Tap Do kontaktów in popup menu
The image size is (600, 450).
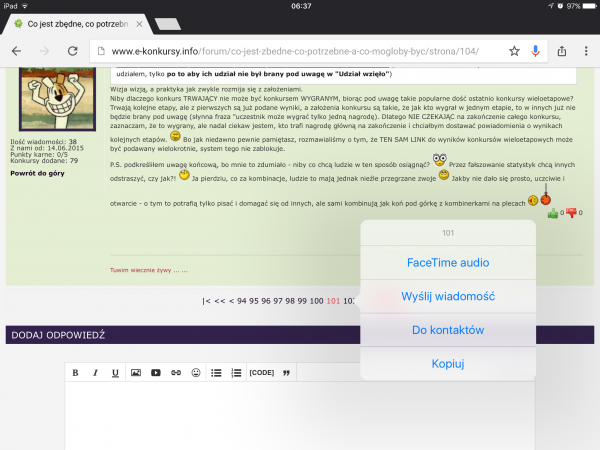447,329
